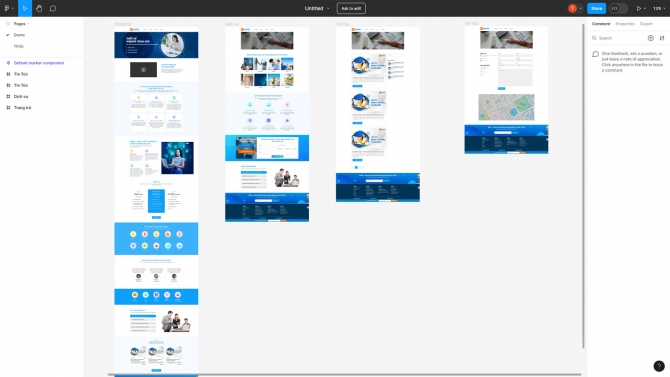Click the filter comments icon
Viewport: 670px width, 377px height.
click(x=650, y=38)
